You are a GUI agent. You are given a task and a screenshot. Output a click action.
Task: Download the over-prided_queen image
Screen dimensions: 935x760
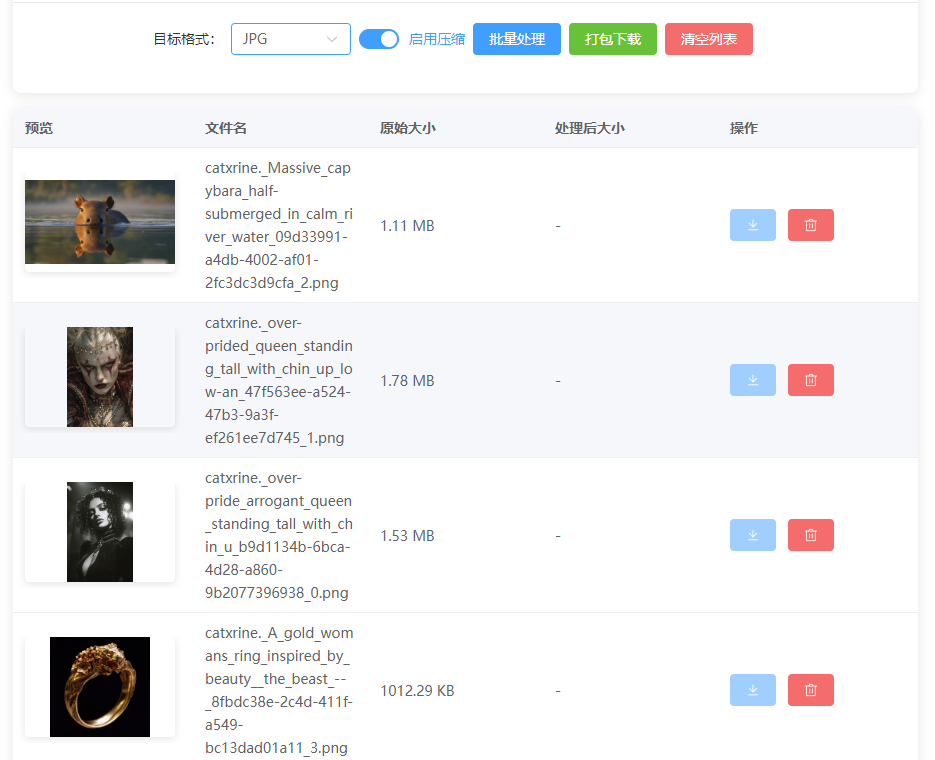(753, 380)
